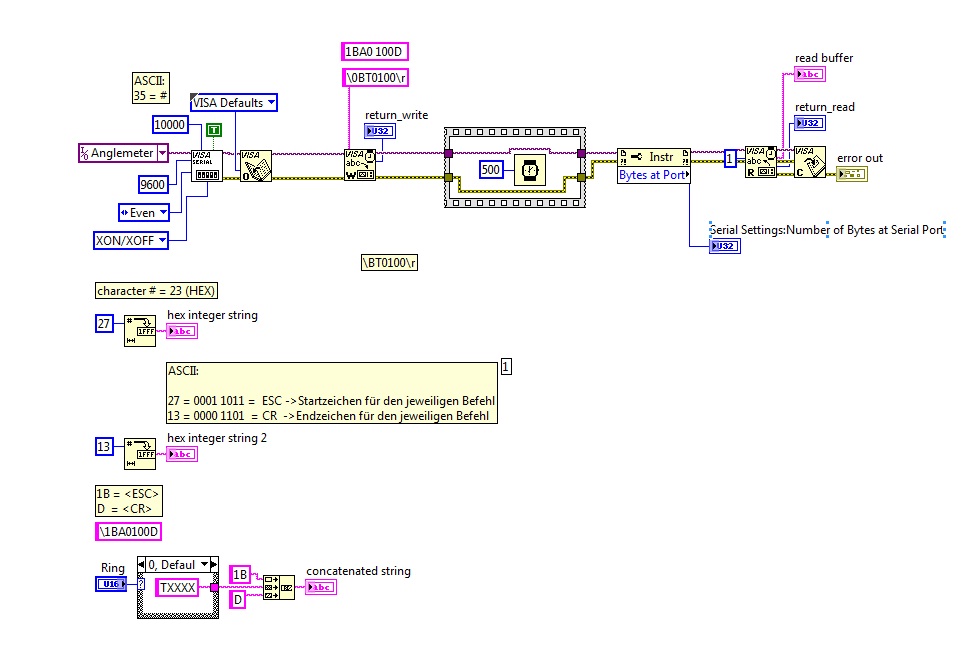Select the character # = 23 (HEX) comment

156,291
